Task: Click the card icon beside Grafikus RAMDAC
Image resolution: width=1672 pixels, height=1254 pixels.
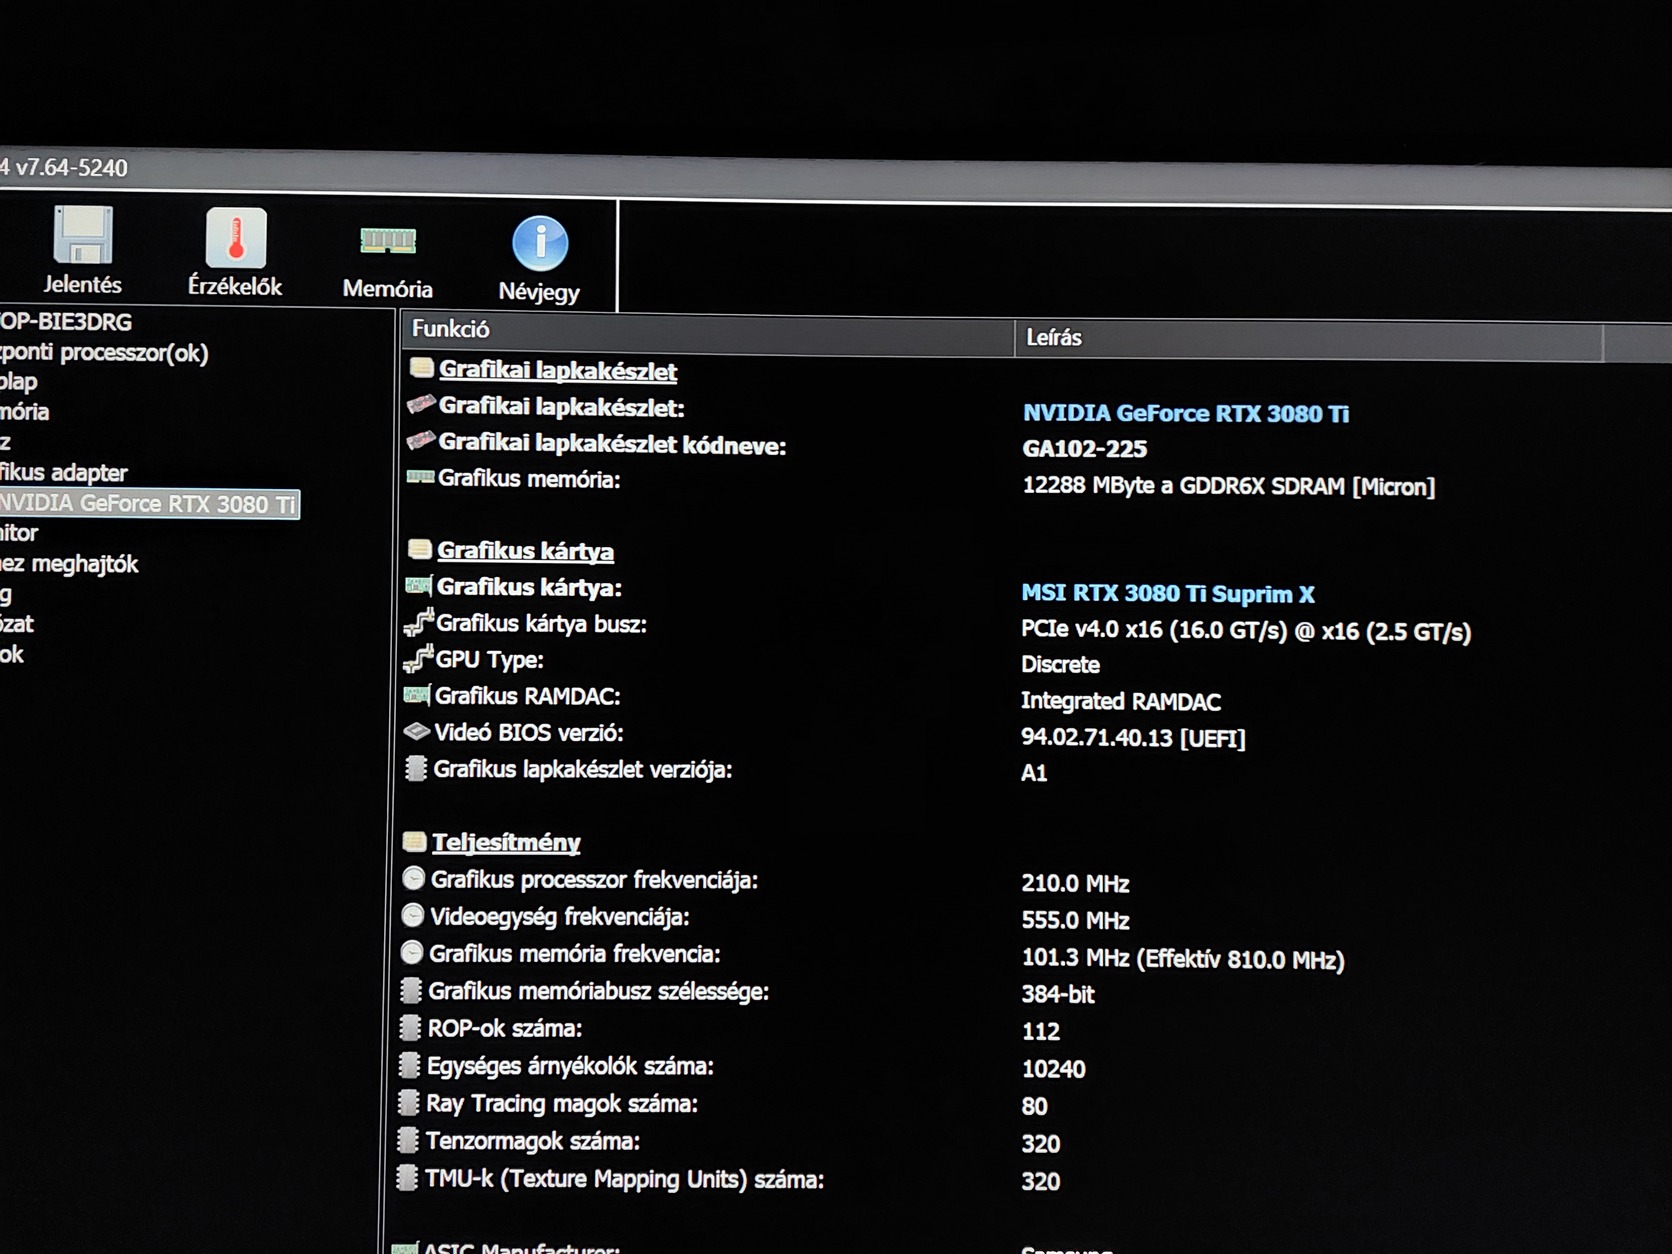Action: click(416, 694)
